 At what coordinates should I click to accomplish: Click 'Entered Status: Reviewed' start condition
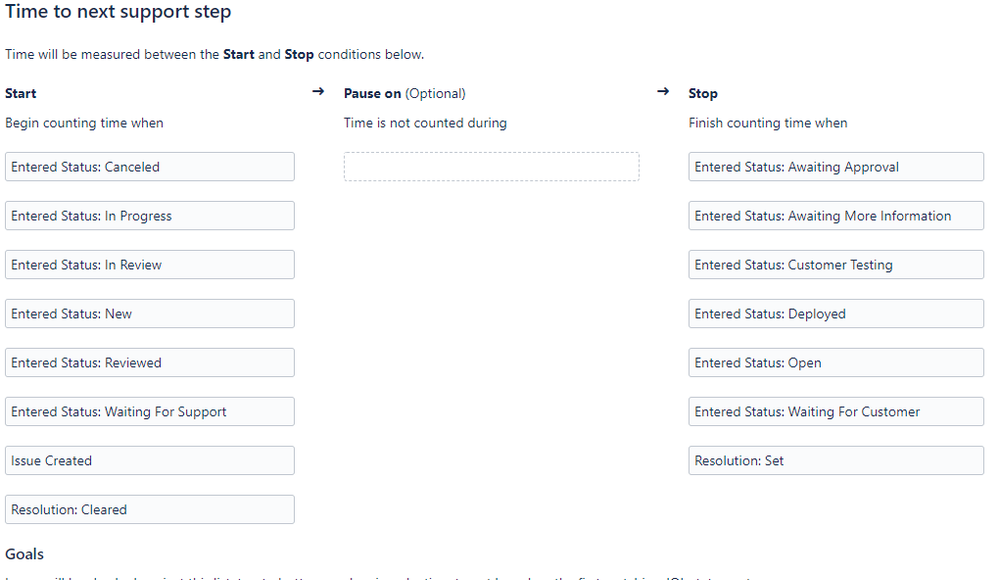pyautogui.click(x=150, y=363)
